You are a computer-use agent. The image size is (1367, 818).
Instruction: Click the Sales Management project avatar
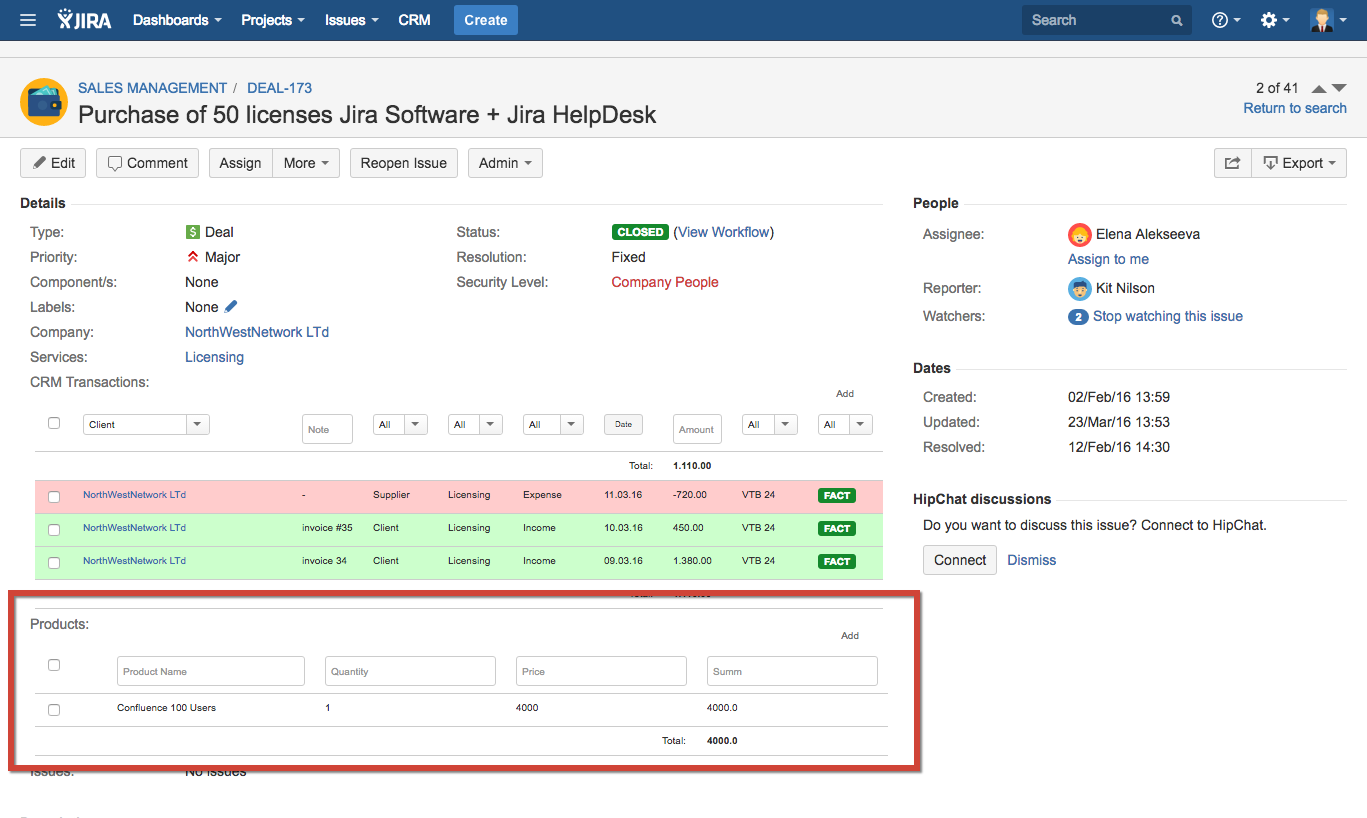(43, 101)
